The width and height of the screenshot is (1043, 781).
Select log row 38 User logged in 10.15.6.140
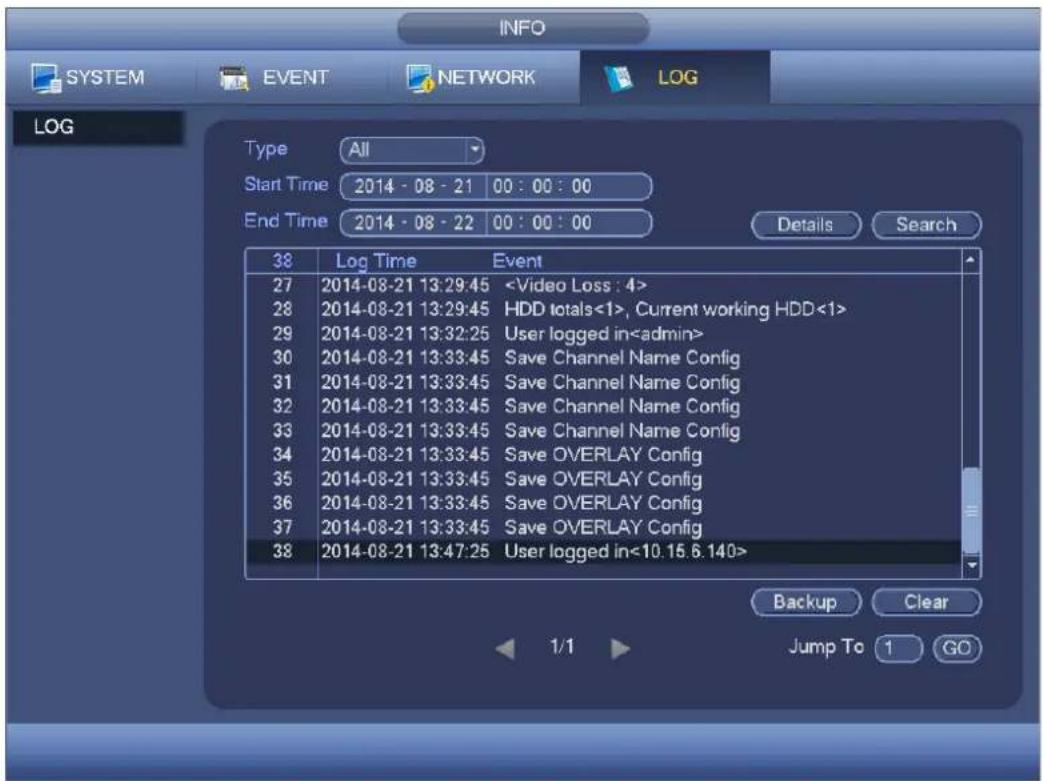pyautogui.click(x=603, y=552)
